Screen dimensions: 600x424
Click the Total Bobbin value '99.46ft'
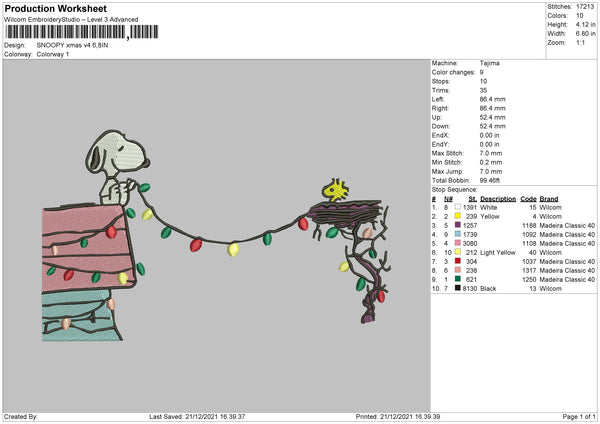[x=490, y=181]
